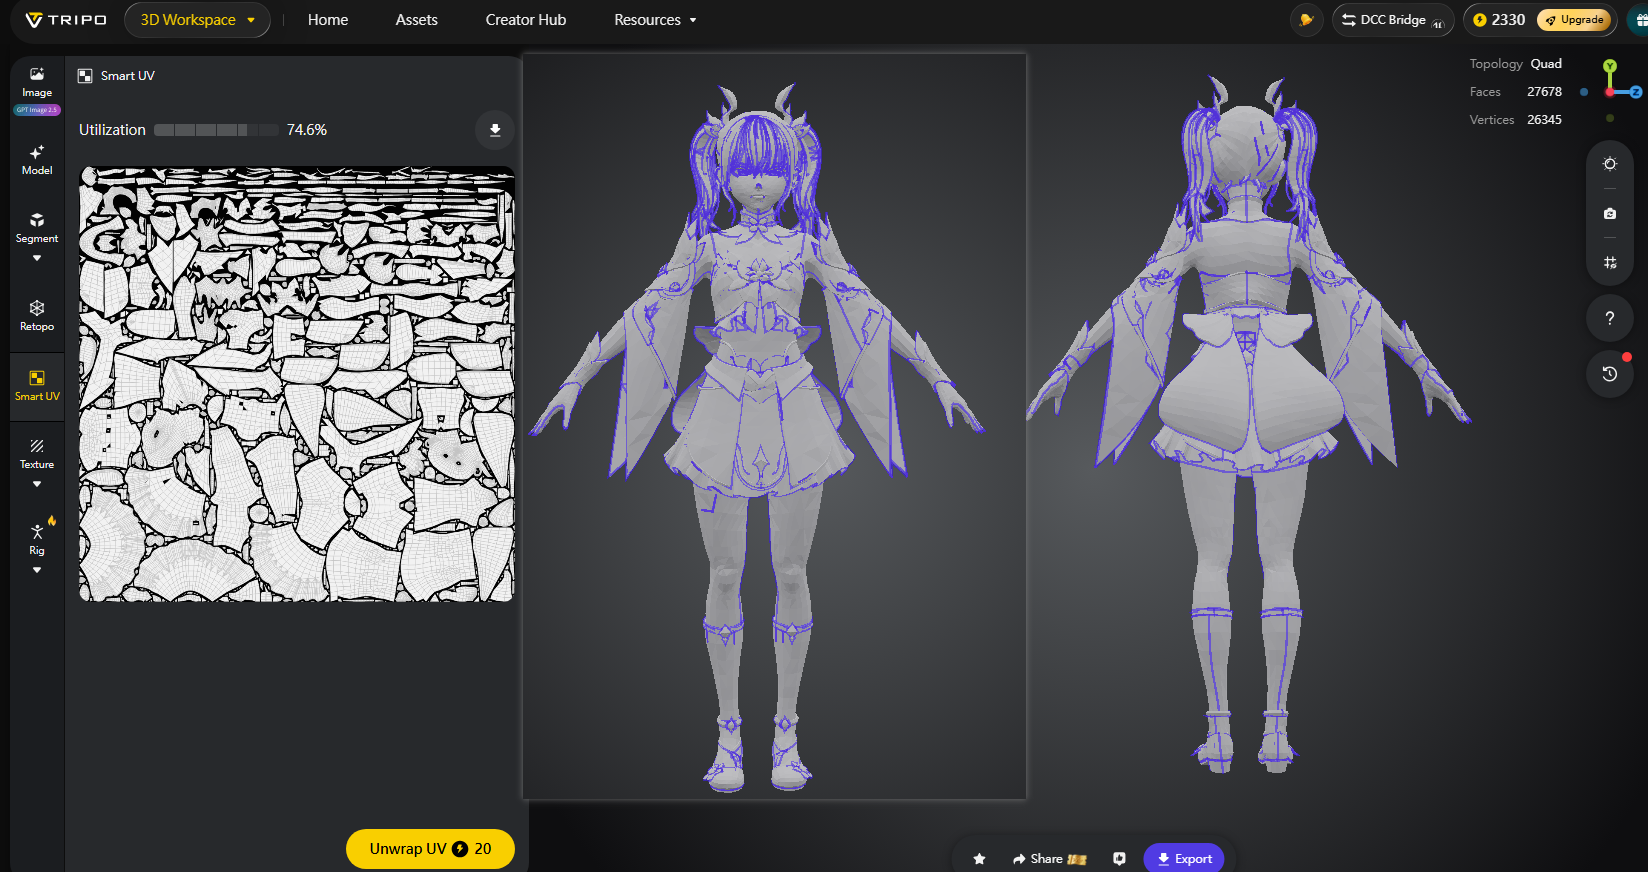Click the Export button
The height and width of the screenshot is (872, 1648).
[1184, 859]
